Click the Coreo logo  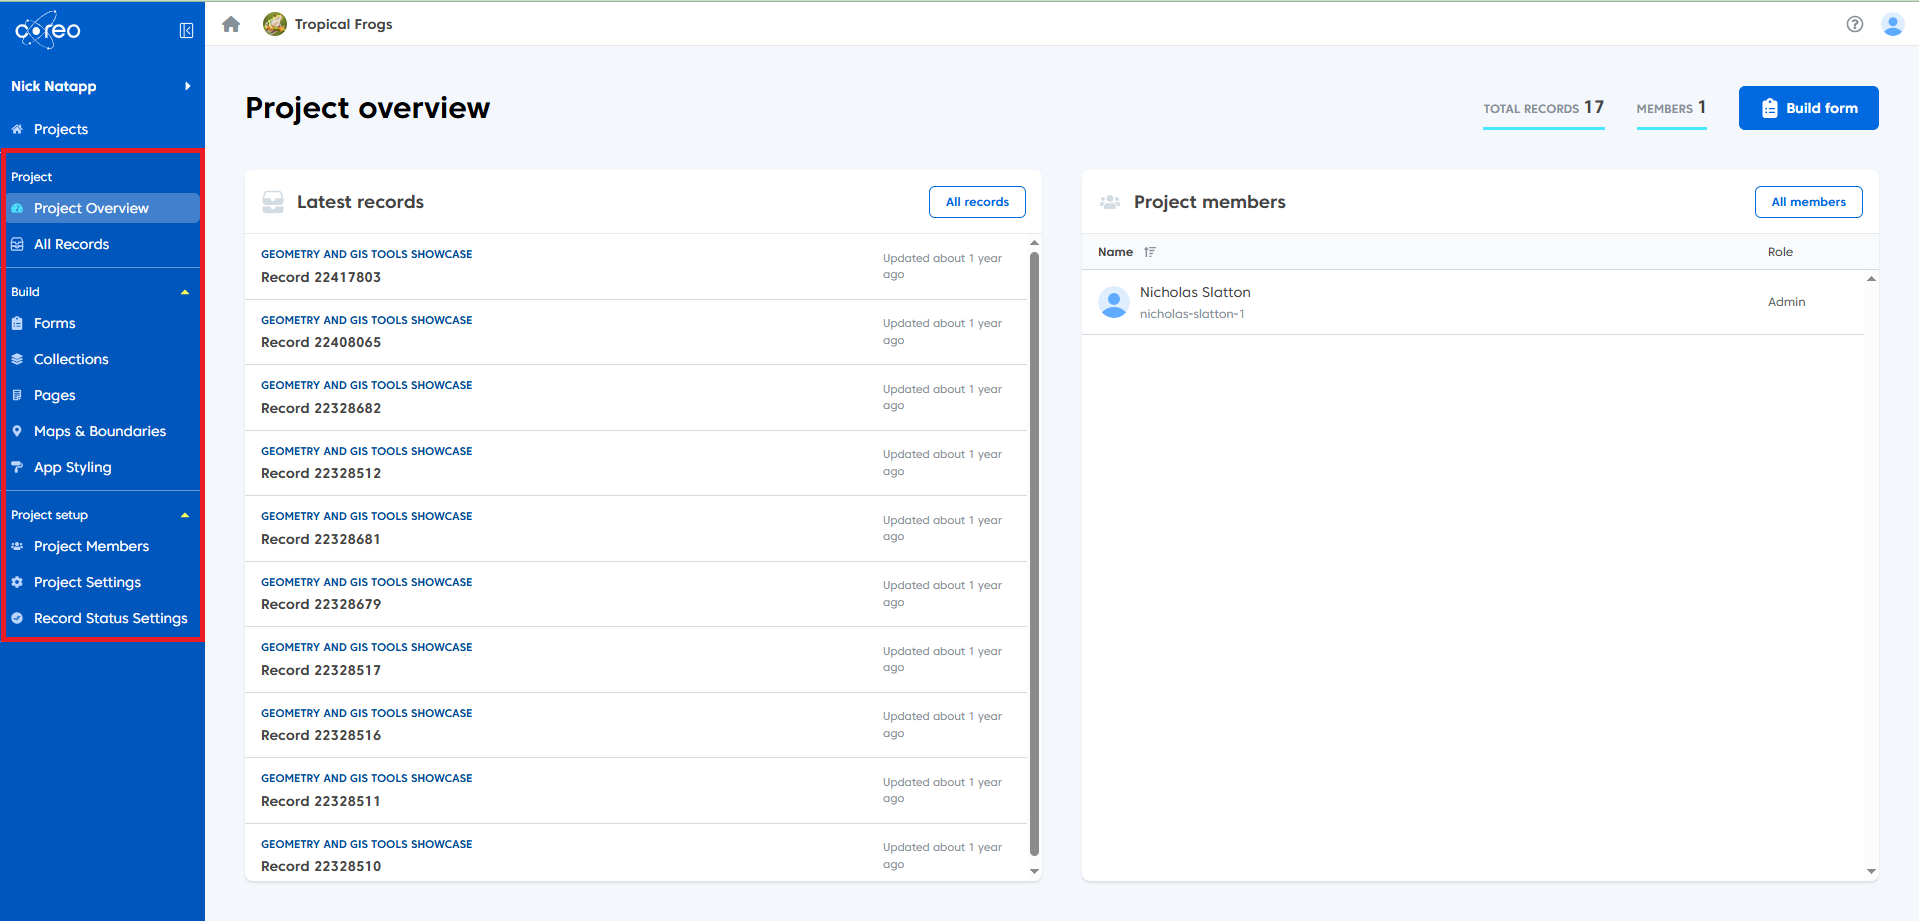47,30
